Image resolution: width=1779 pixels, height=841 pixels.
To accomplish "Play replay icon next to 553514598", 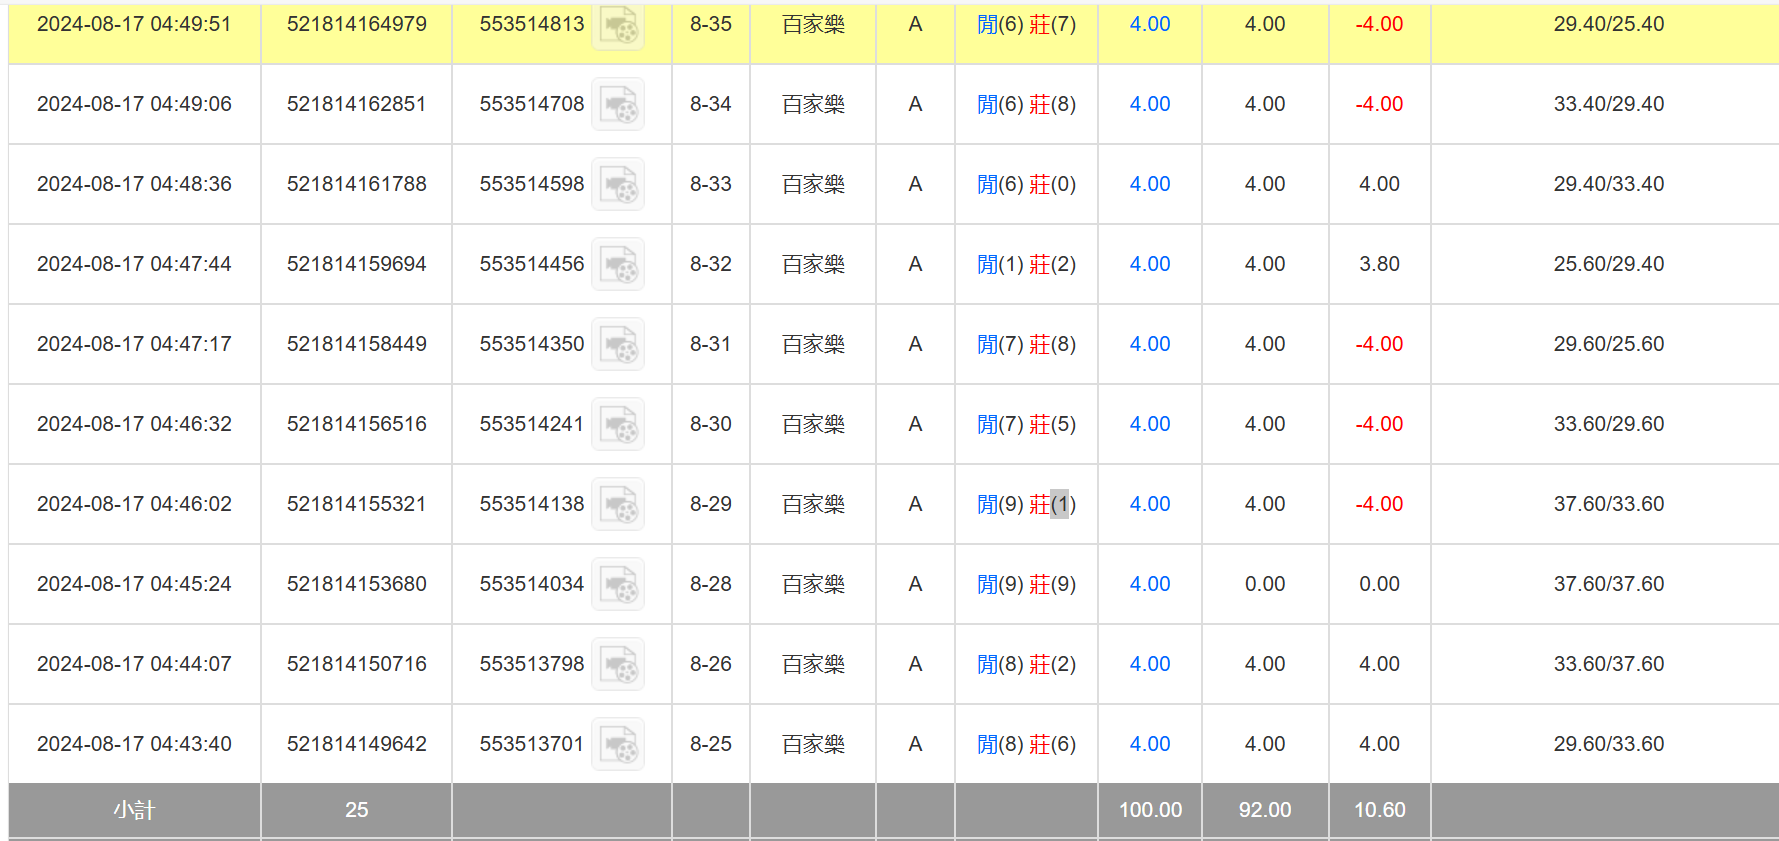I will pos(618,185).
